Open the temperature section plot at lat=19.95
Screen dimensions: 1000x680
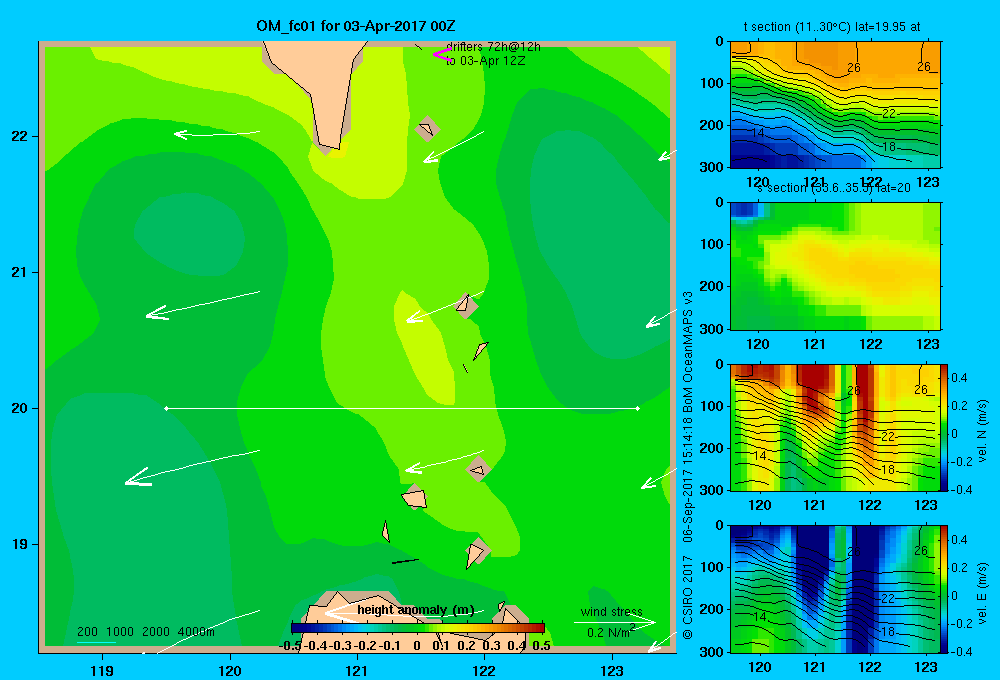(835, 105)
